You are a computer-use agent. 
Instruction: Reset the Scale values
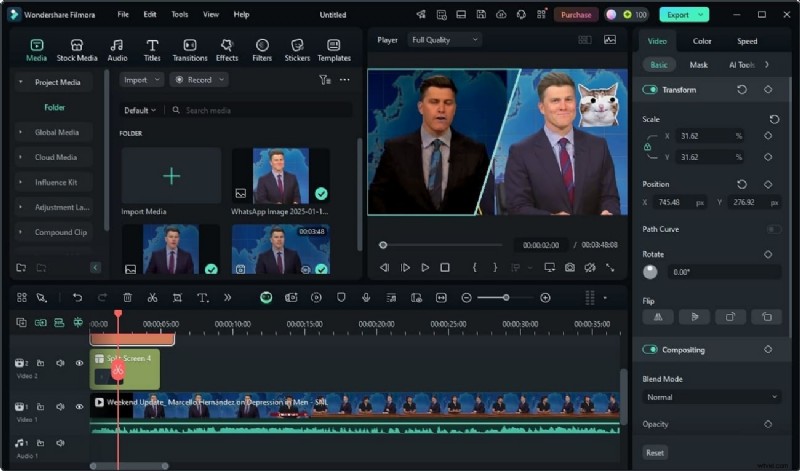click(x=774, y=119)
